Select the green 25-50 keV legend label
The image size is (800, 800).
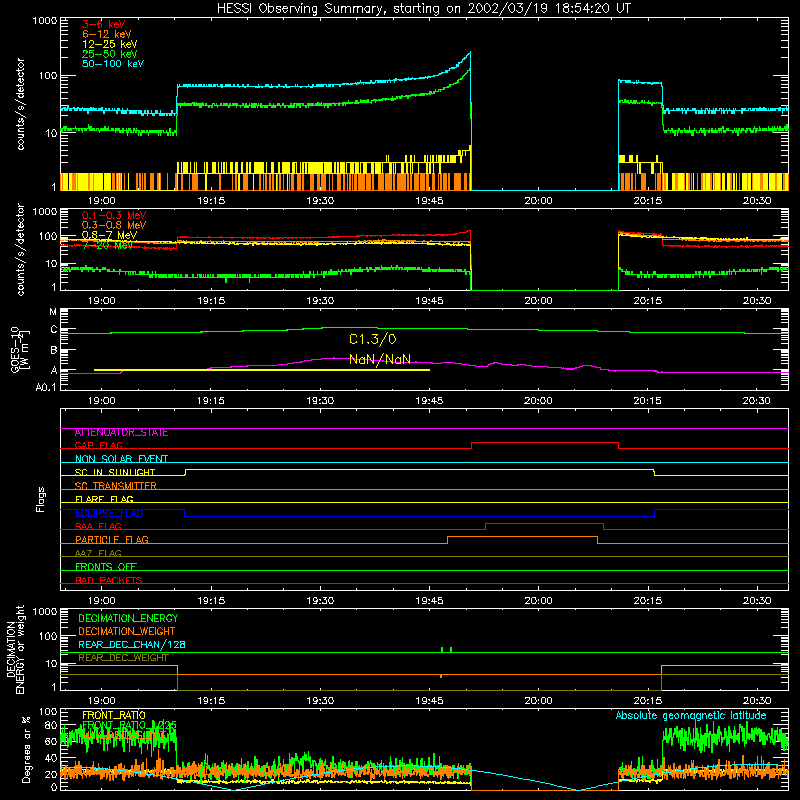[x=109, y=54]
